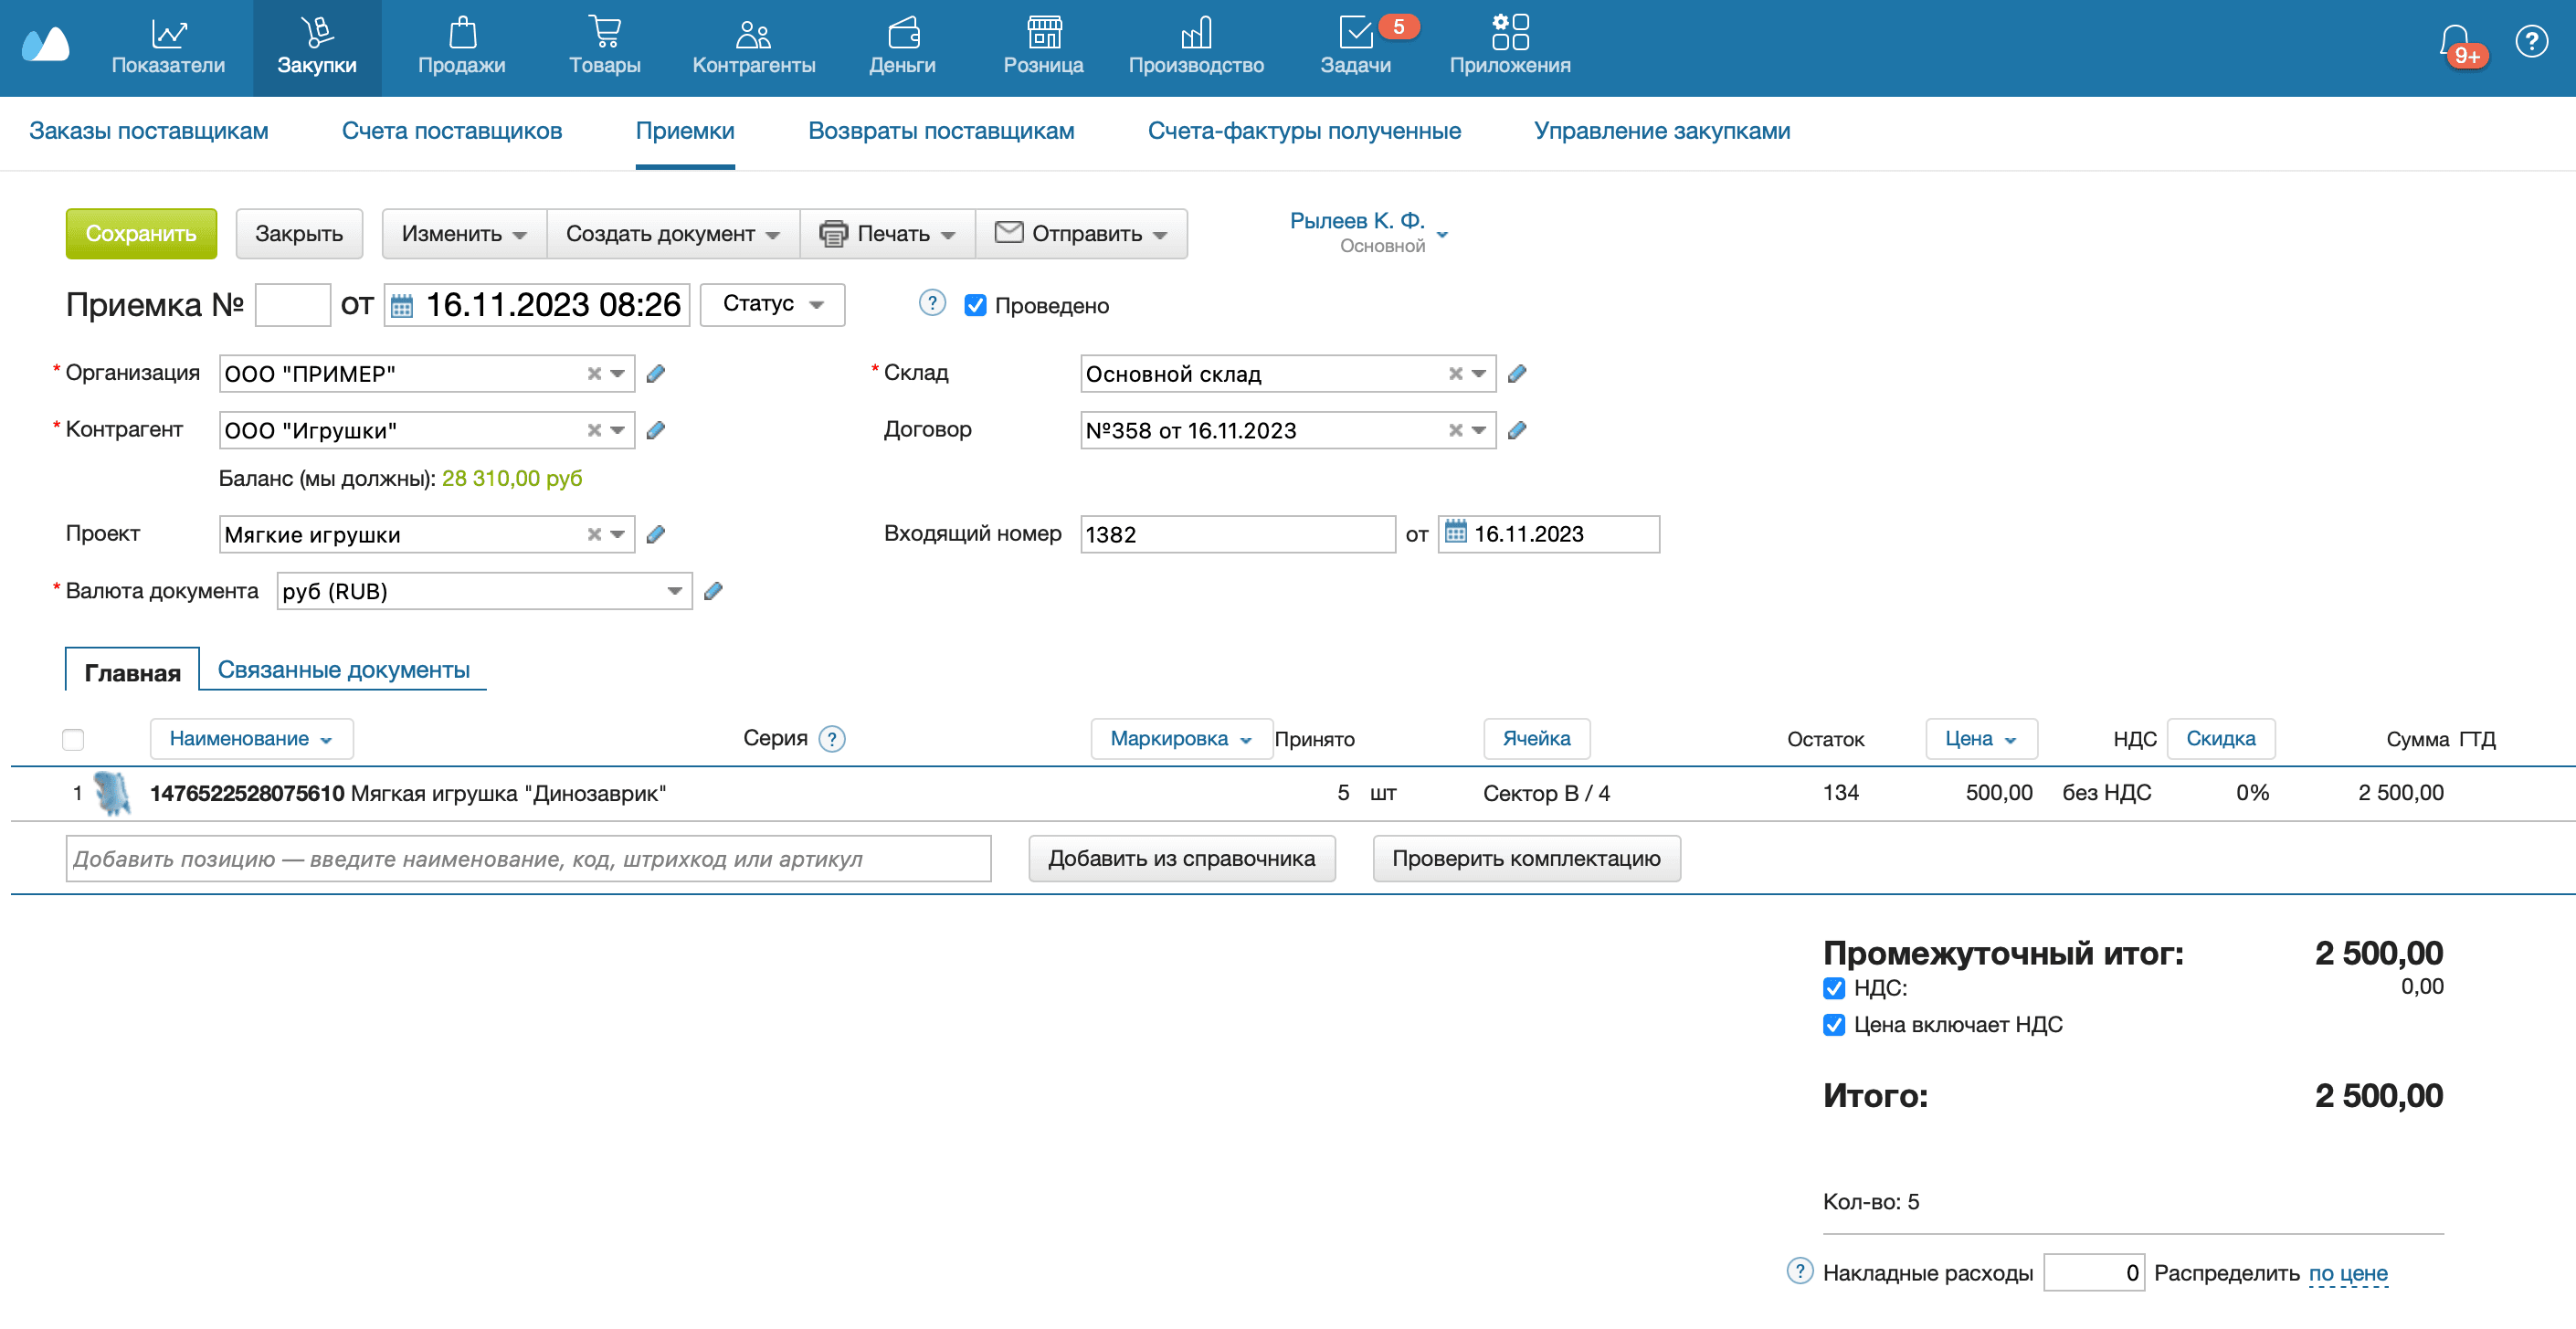
Task: Click the help question mark in top bar
Action: (2531, 42)
